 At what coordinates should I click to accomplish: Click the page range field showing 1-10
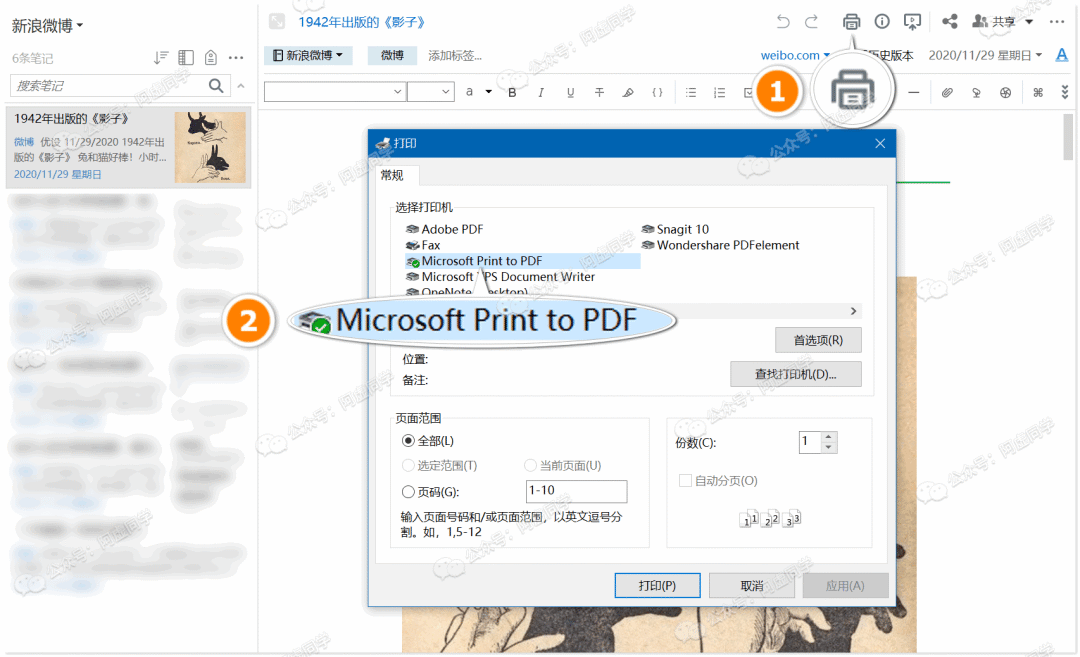[576, 490]
